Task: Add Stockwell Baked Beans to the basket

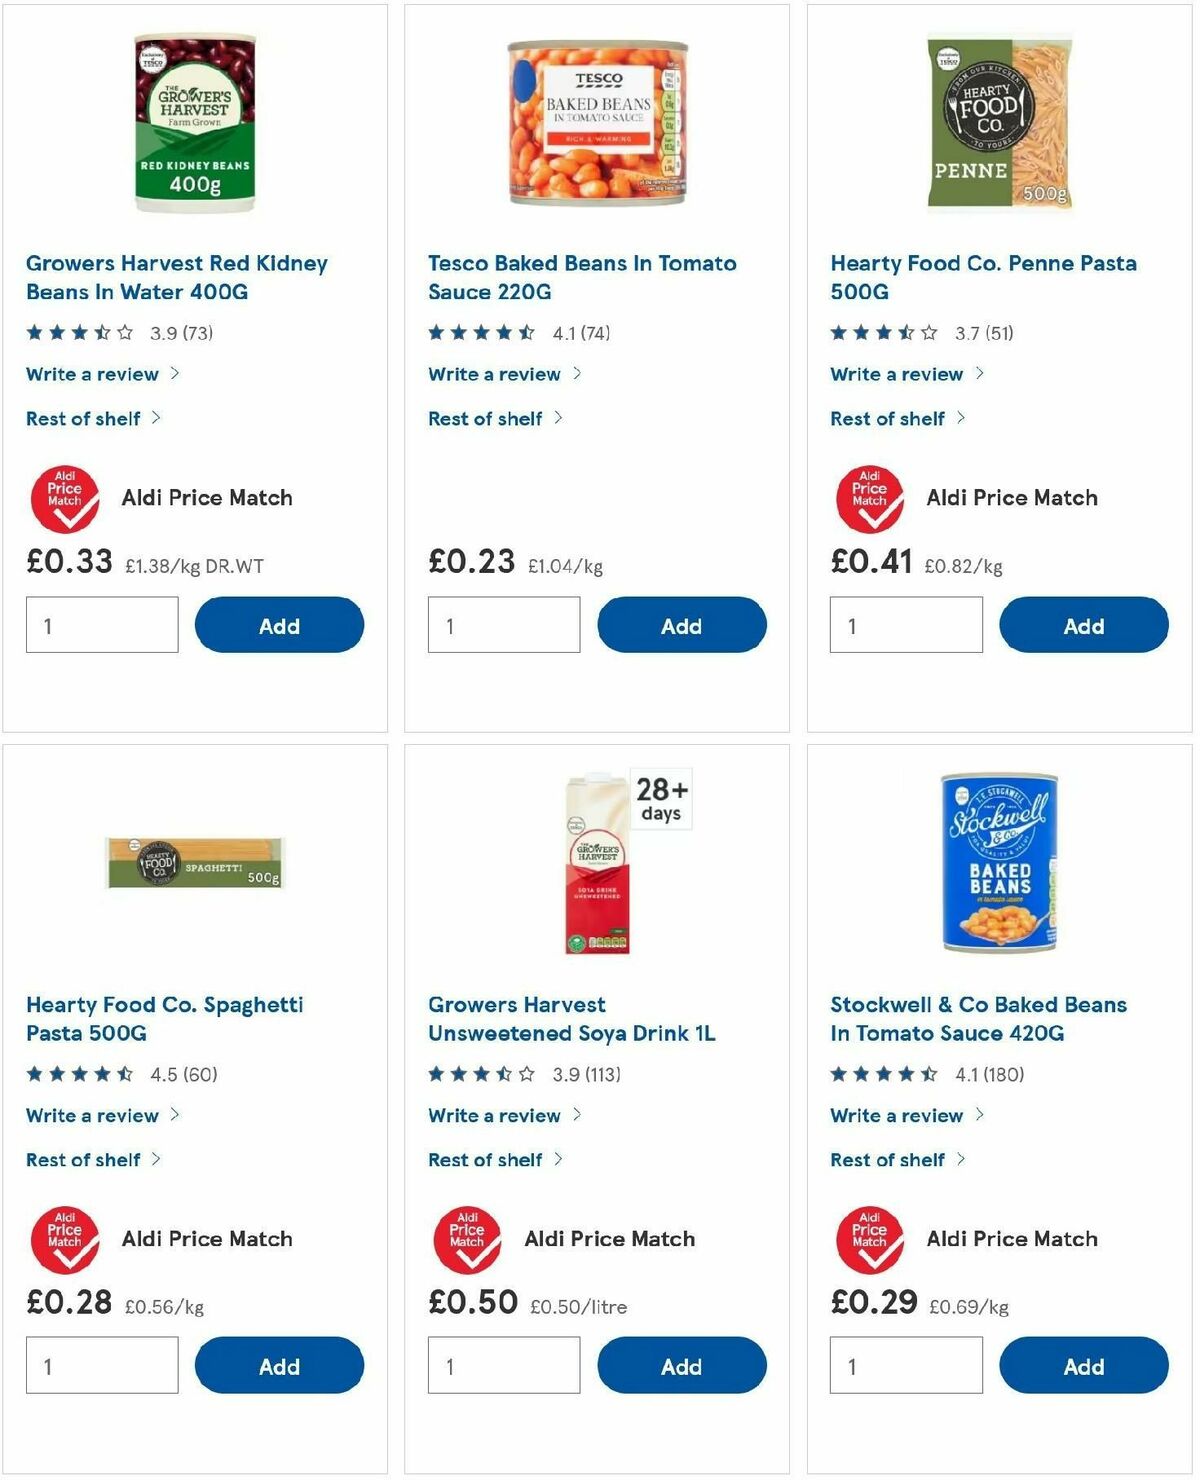Action: click(x=1083, y=1366)
